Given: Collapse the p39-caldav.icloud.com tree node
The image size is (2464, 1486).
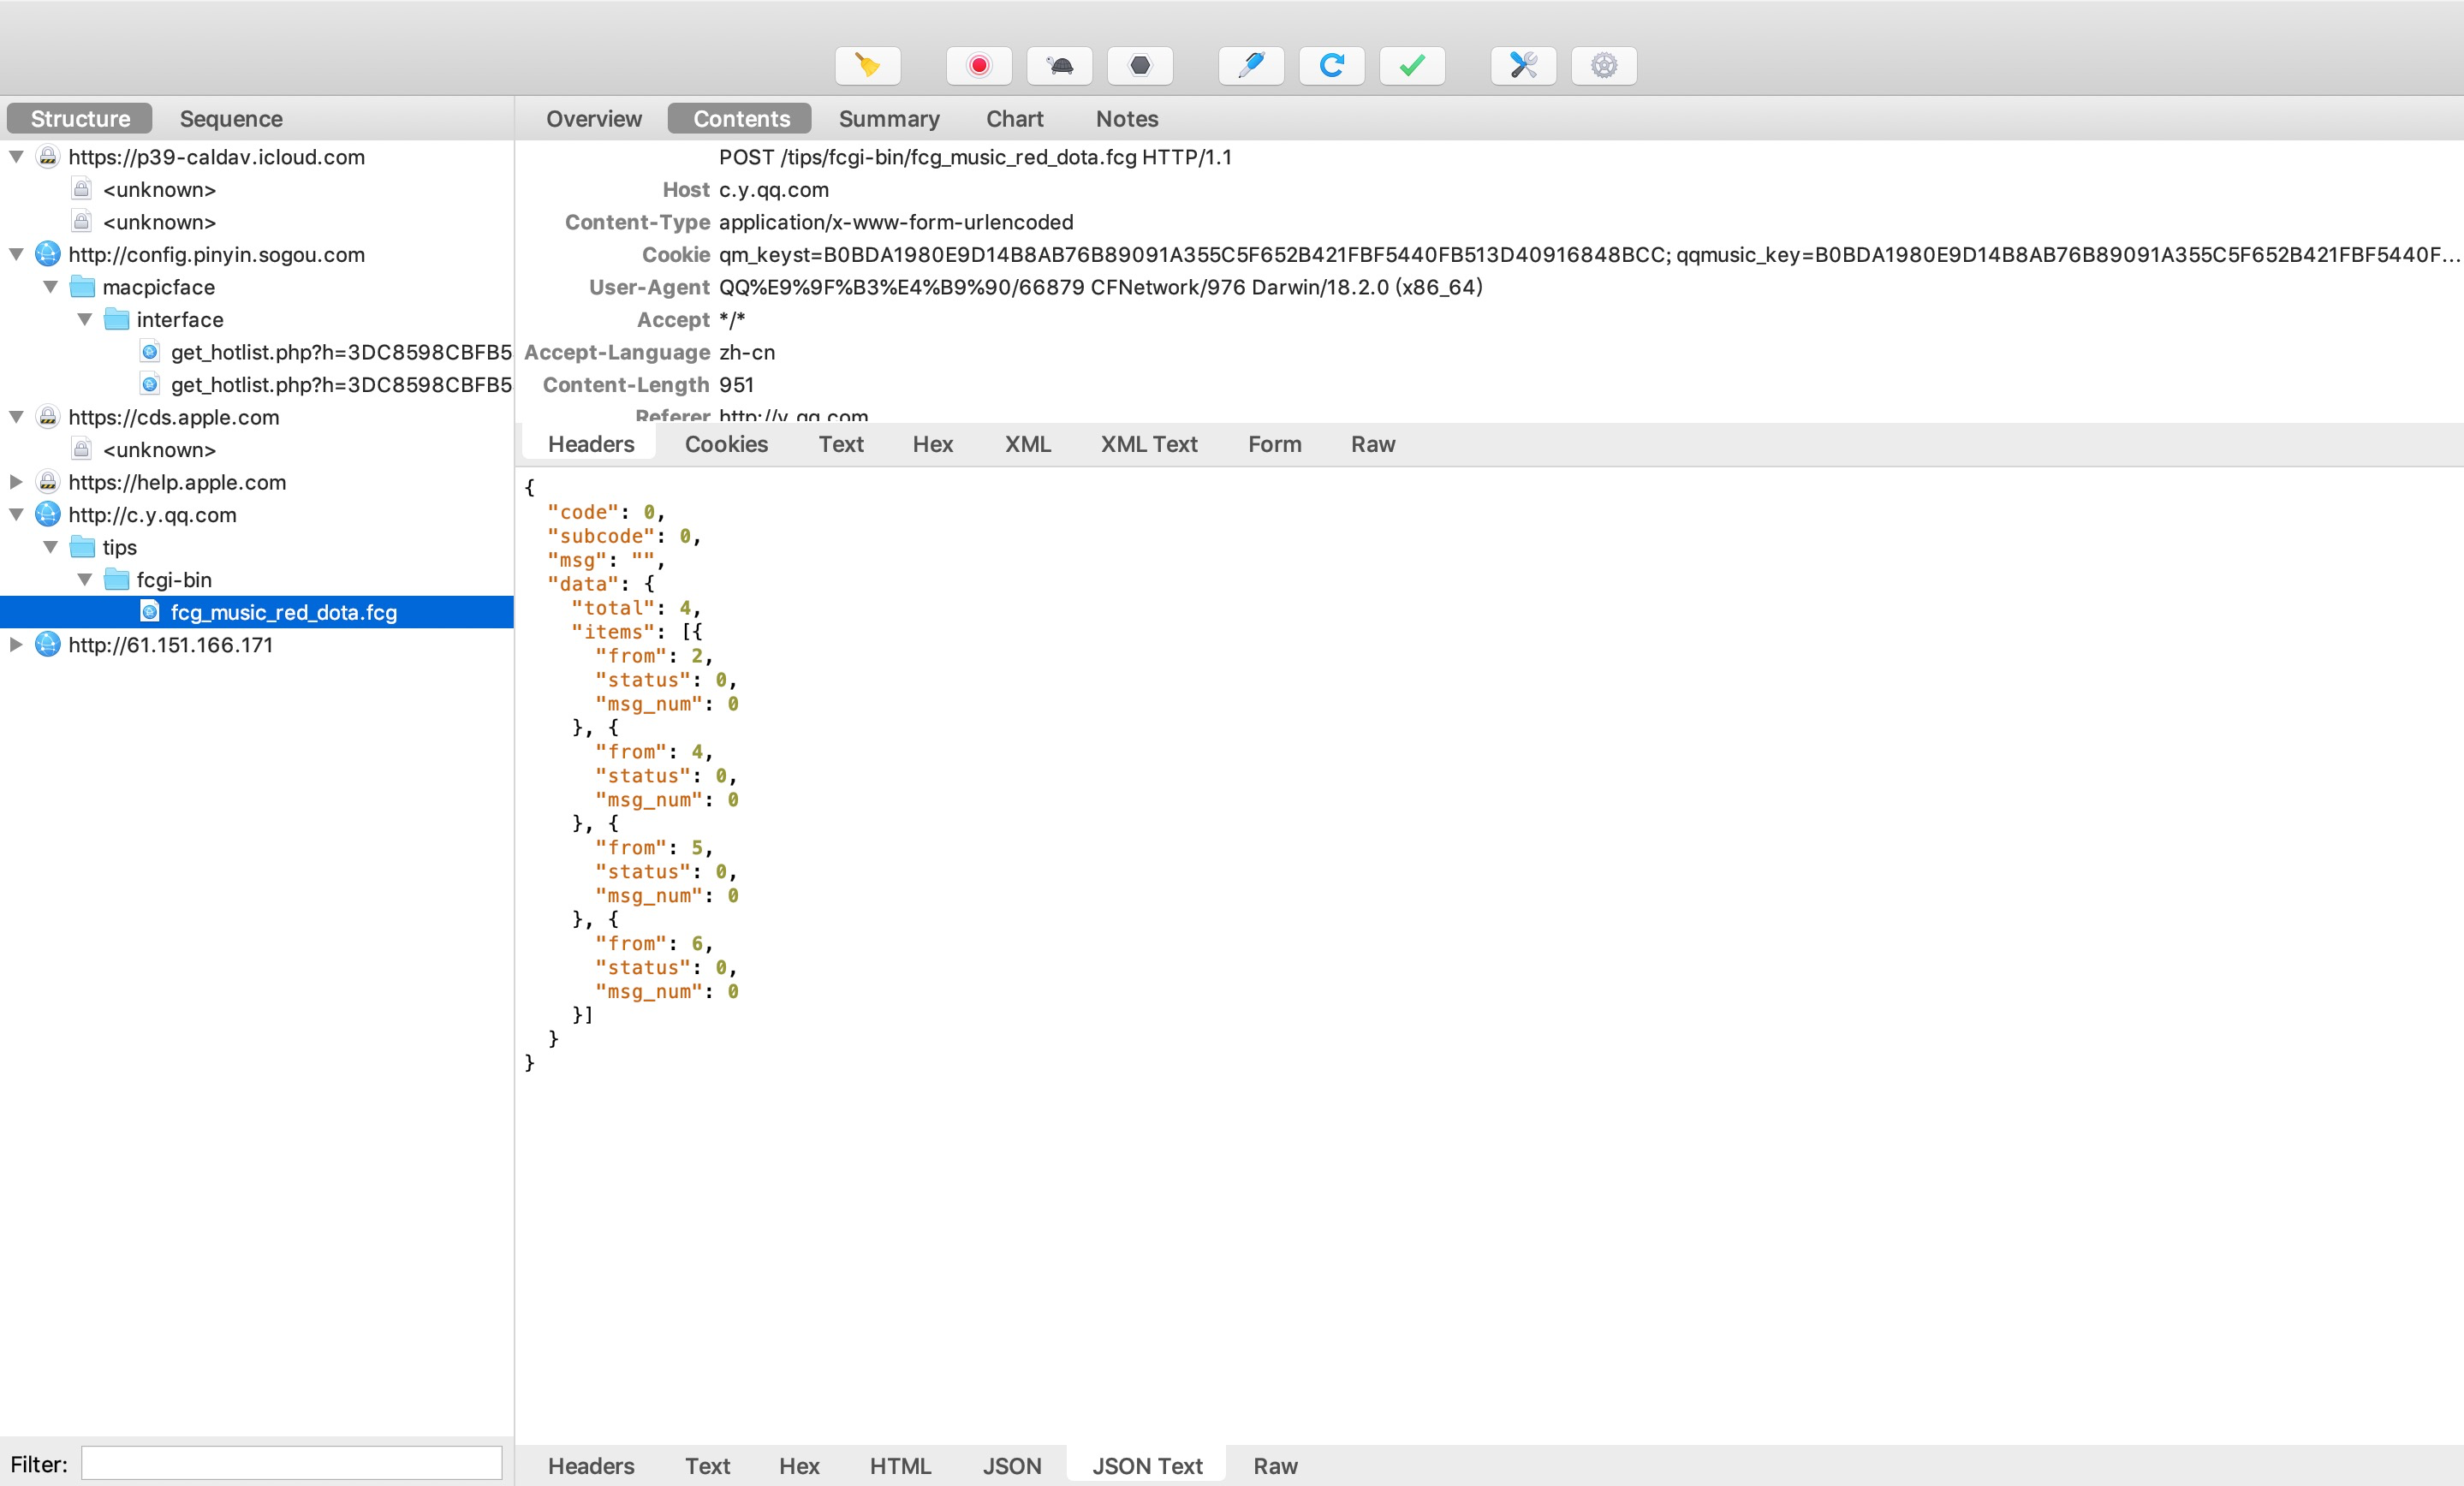Looking at the screenshot, I should 17,157.
